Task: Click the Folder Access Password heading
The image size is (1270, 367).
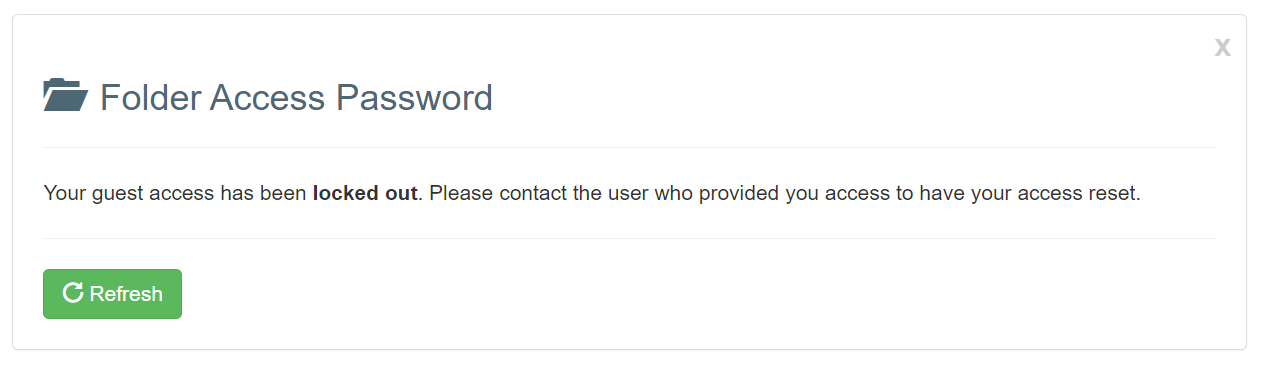Action: click(x=296, y=97)
